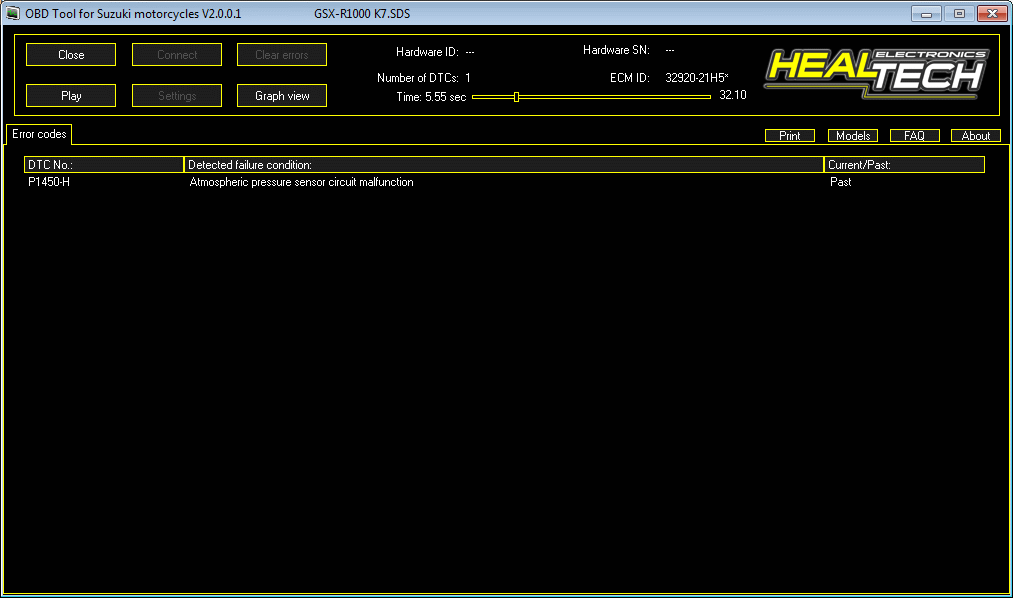Click the DTC No. column header
Screen dimensions: 1013x598
point(104,165)
